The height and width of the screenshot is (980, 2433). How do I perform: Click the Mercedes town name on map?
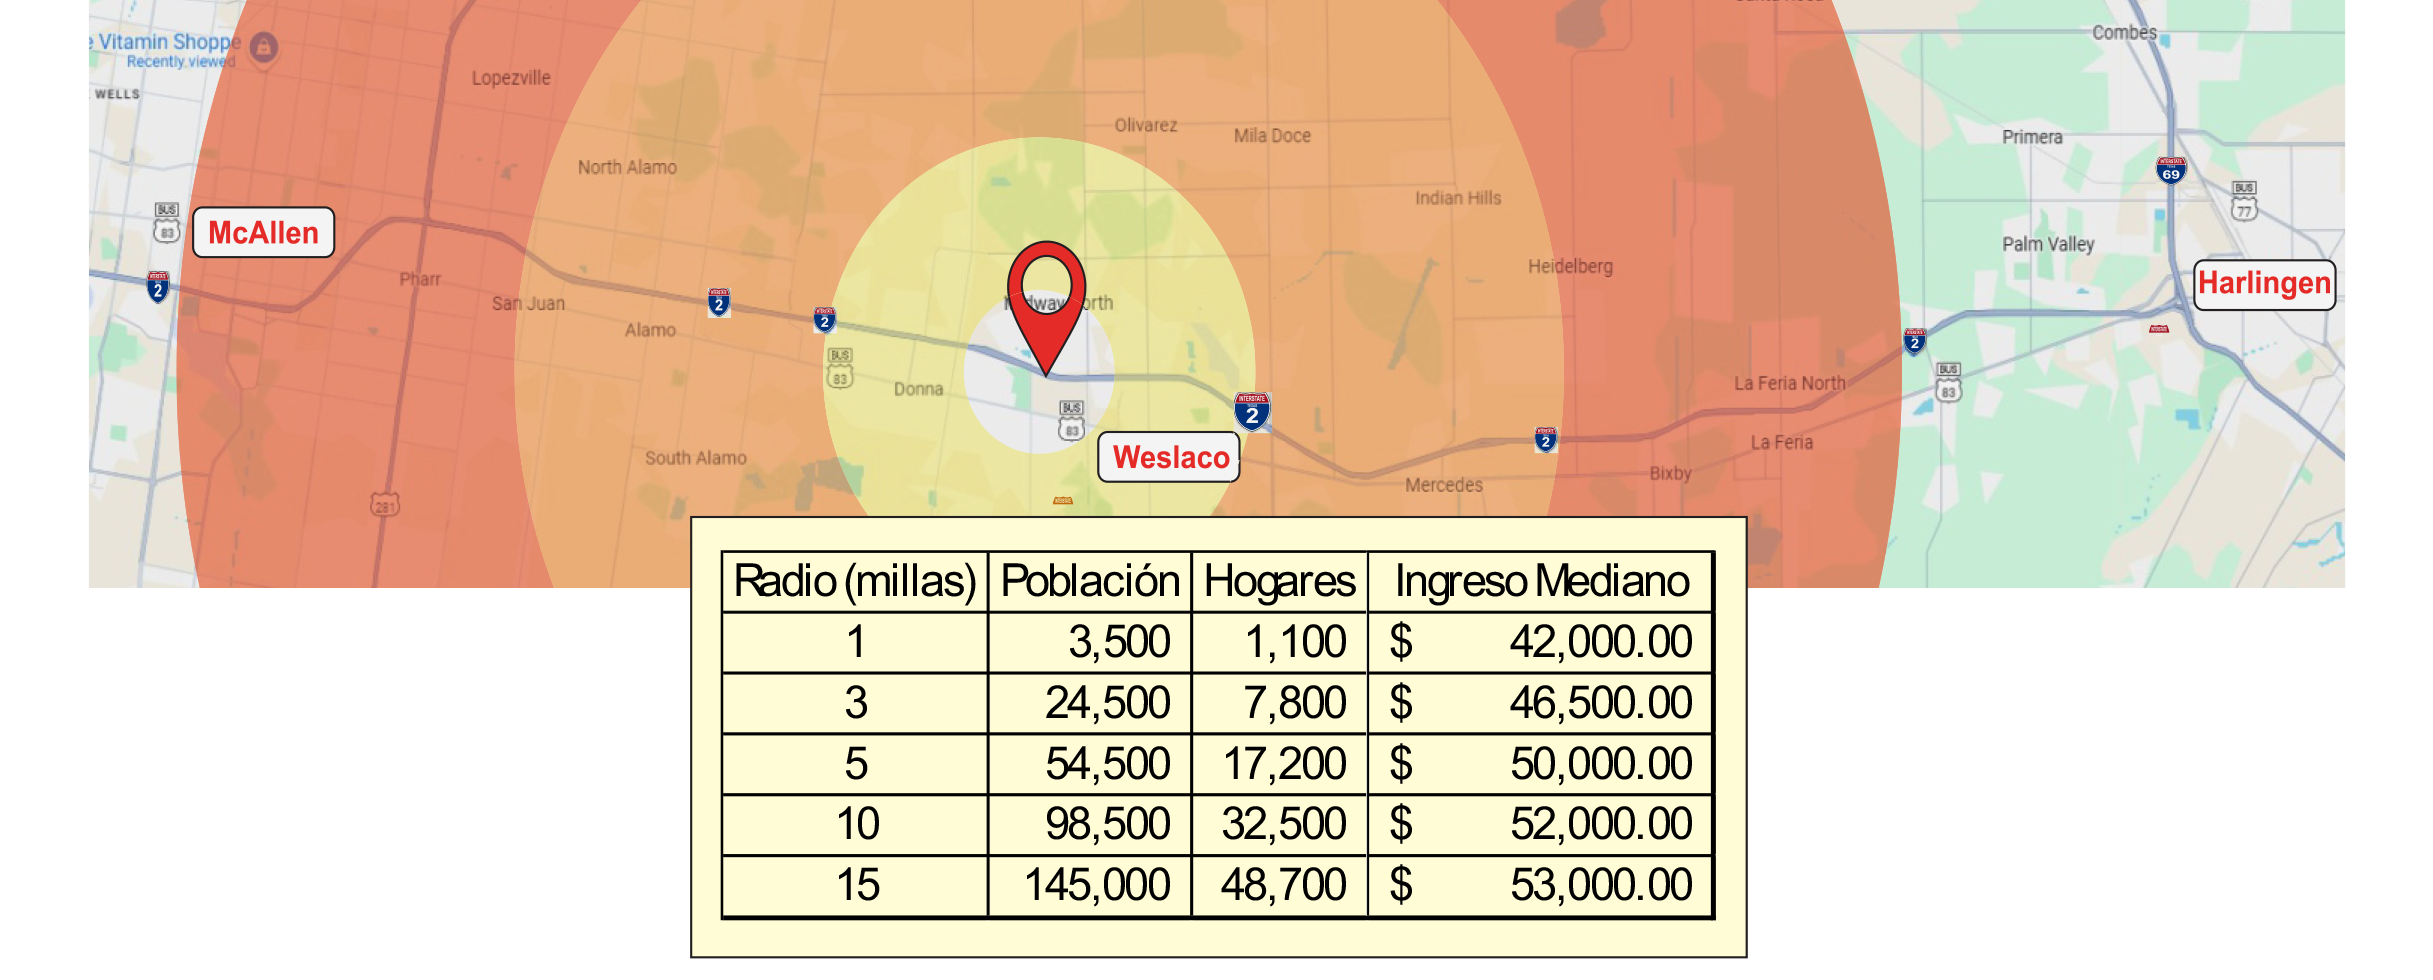point(1443,485)
